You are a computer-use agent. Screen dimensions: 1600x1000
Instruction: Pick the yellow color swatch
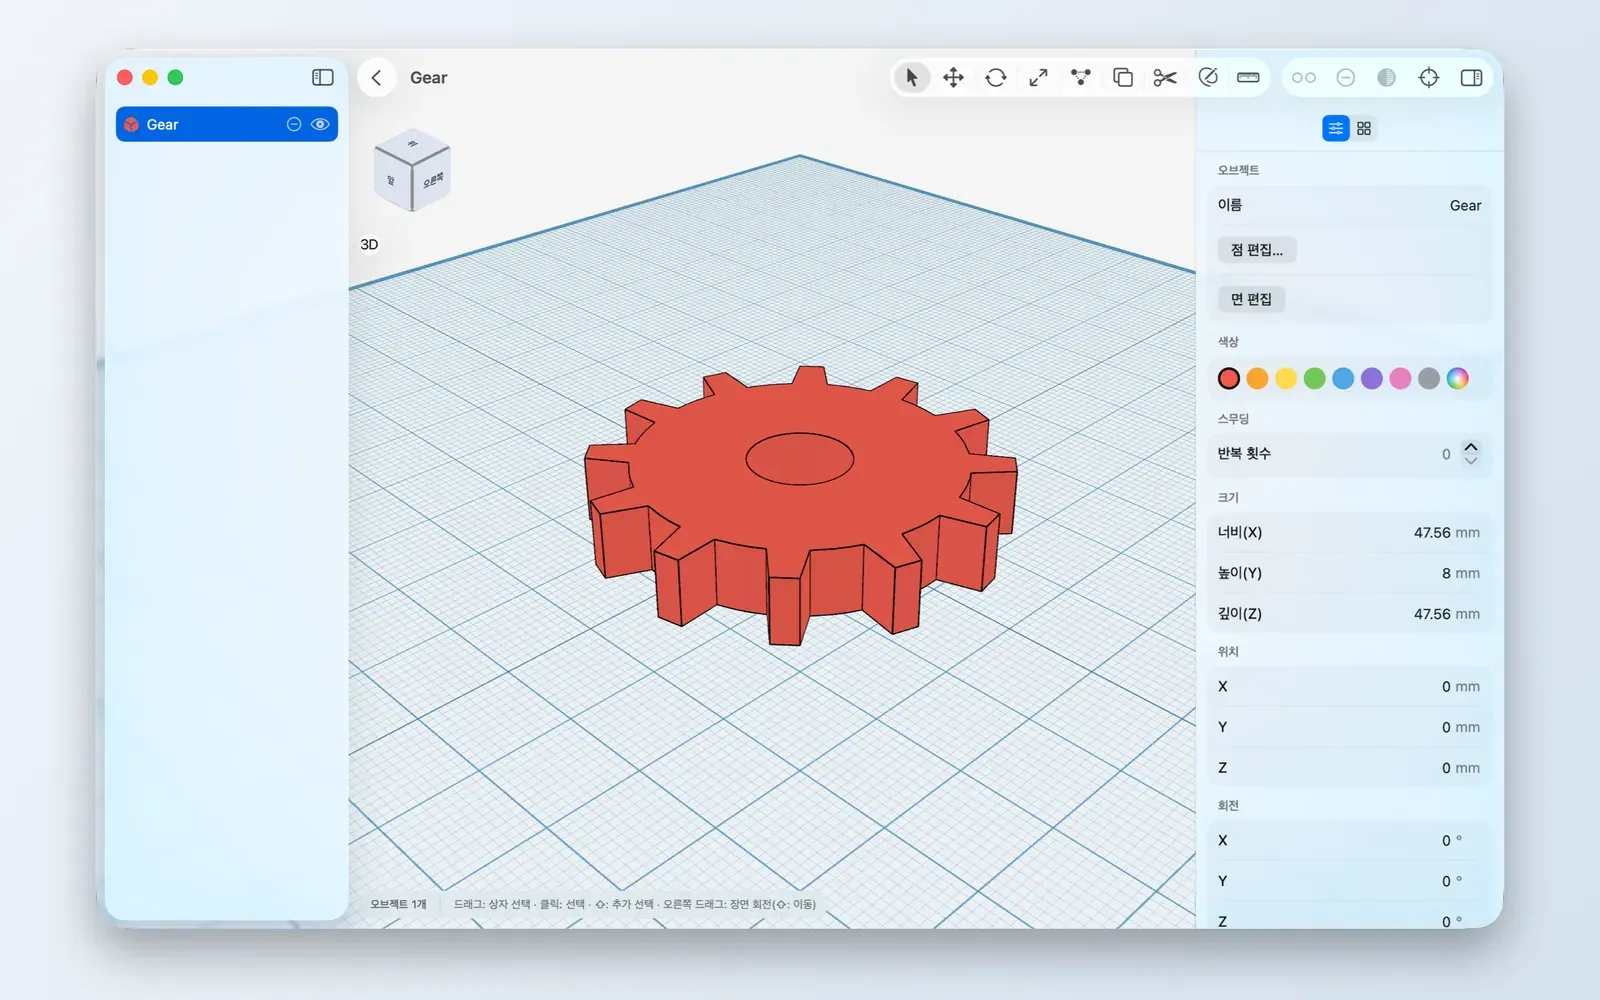coord(1286,378)
